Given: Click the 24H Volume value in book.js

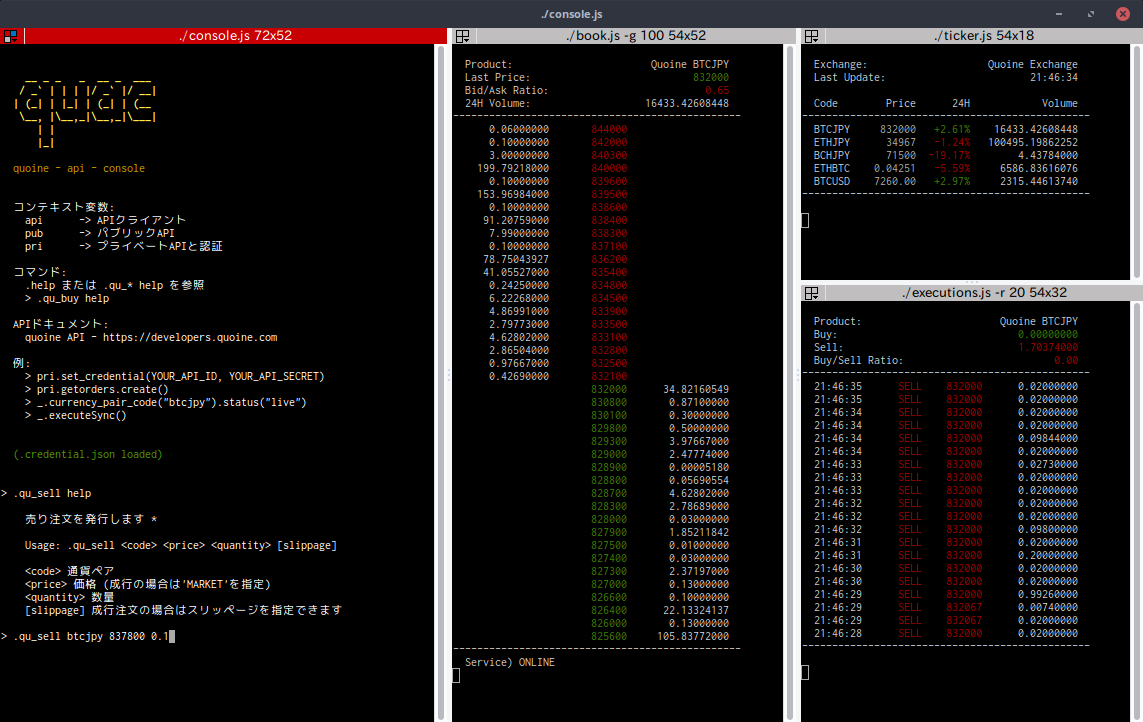Looking at the screenshot, I should point(687,104).
